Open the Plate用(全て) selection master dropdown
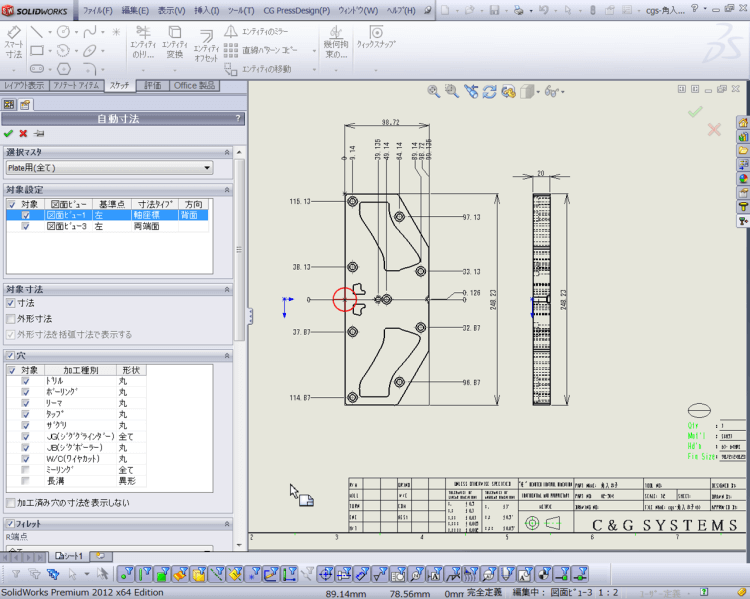This screenshot has width=750, height=599. coord(109,168)
